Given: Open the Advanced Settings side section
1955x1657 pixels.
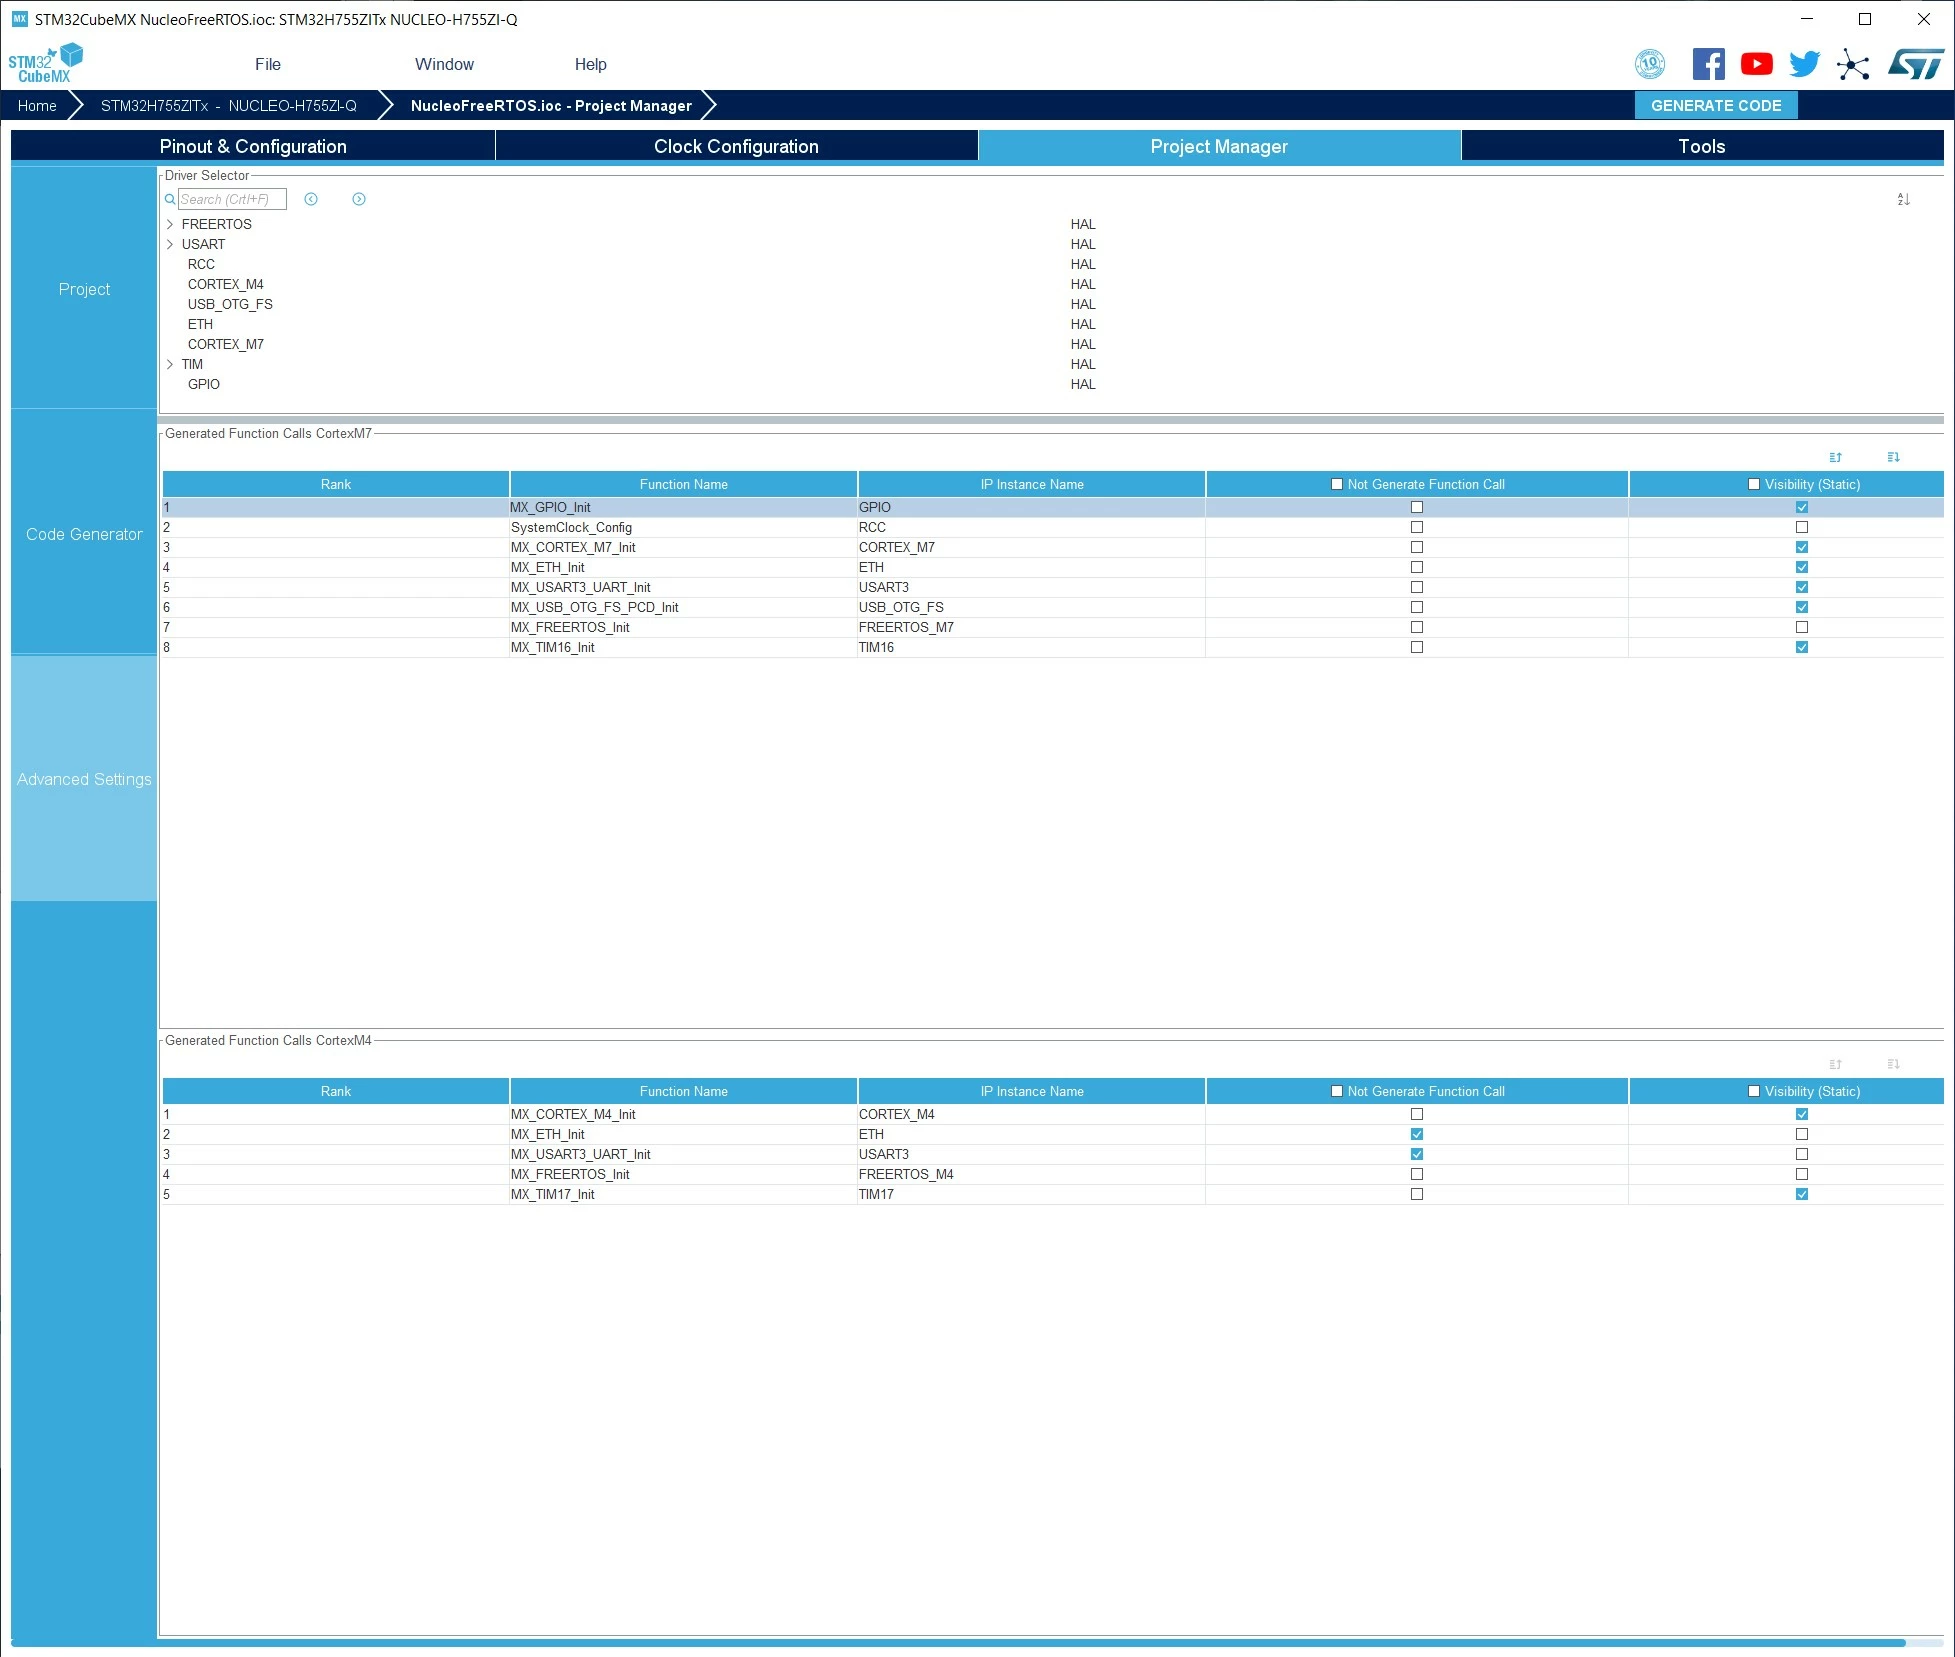Looking at the screenshot, I should pos(84,779).
